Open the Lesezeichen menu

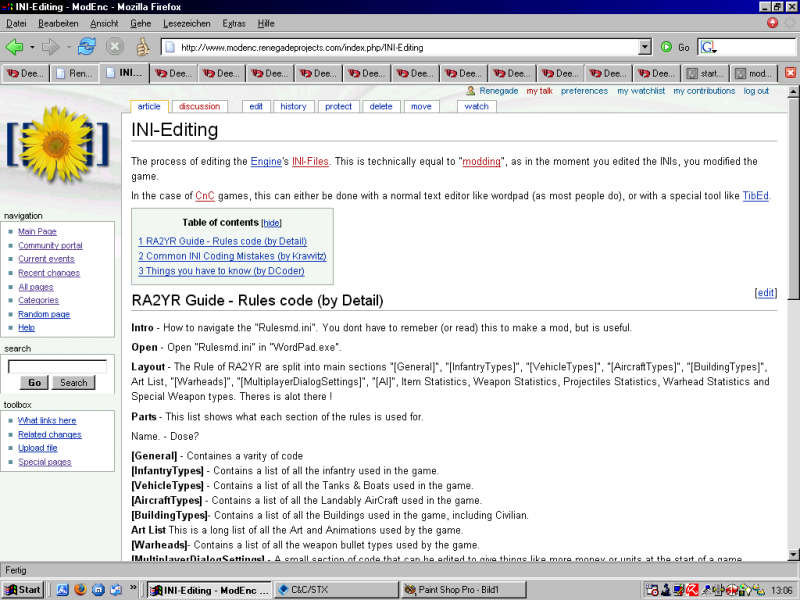(187, 23)
